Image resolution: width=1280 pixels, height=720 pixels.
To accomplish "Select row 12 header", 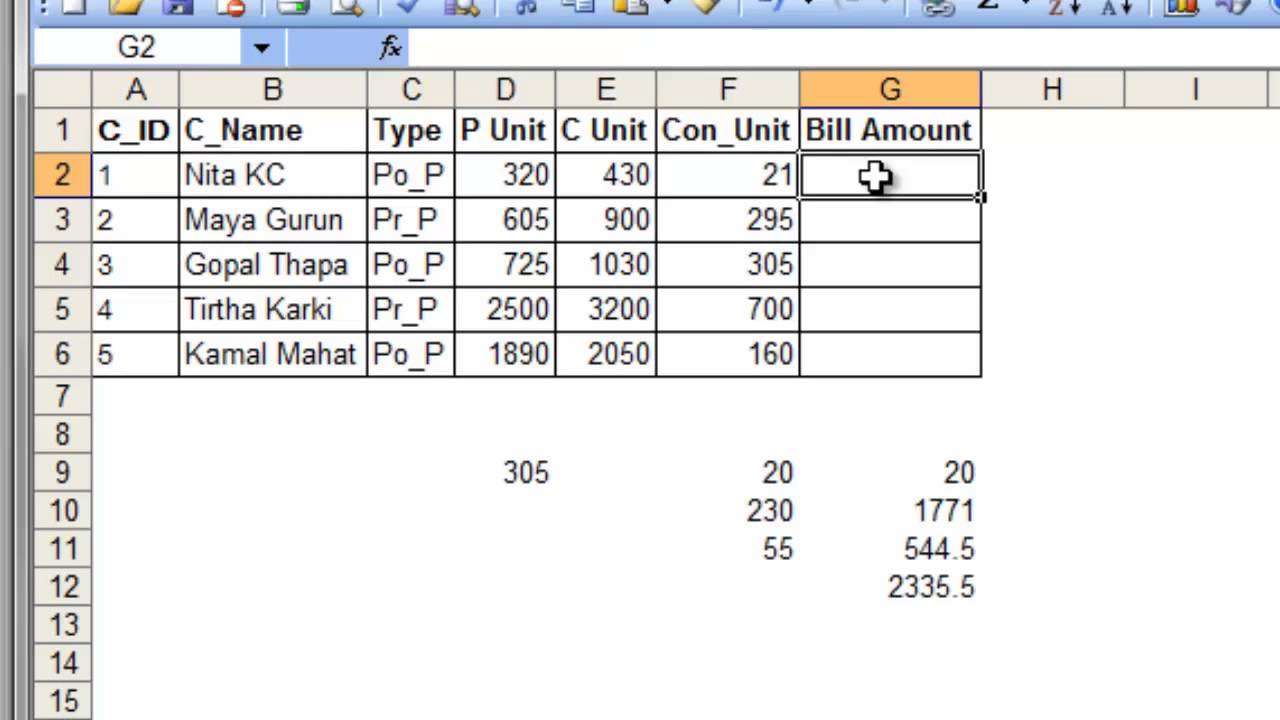I will [62, 587].
